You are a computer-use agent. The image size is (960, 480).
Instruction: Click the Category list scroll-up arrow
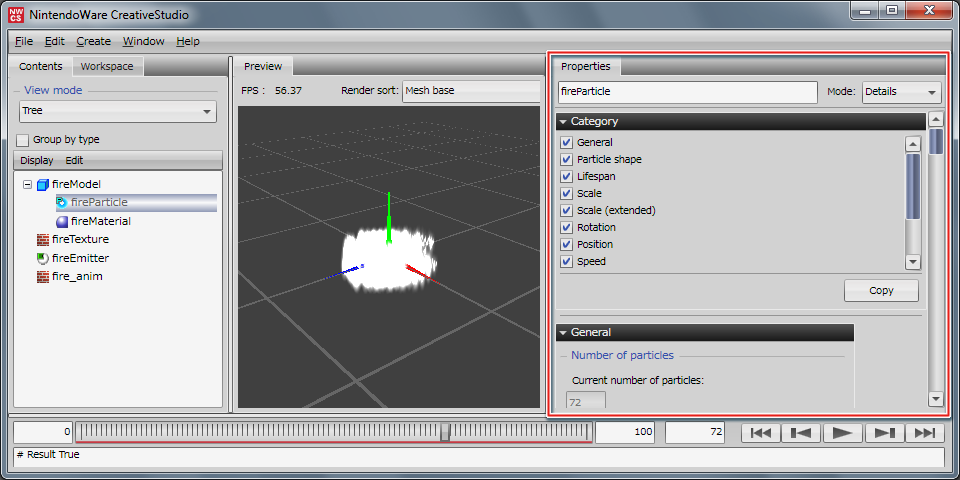(913, 144)
